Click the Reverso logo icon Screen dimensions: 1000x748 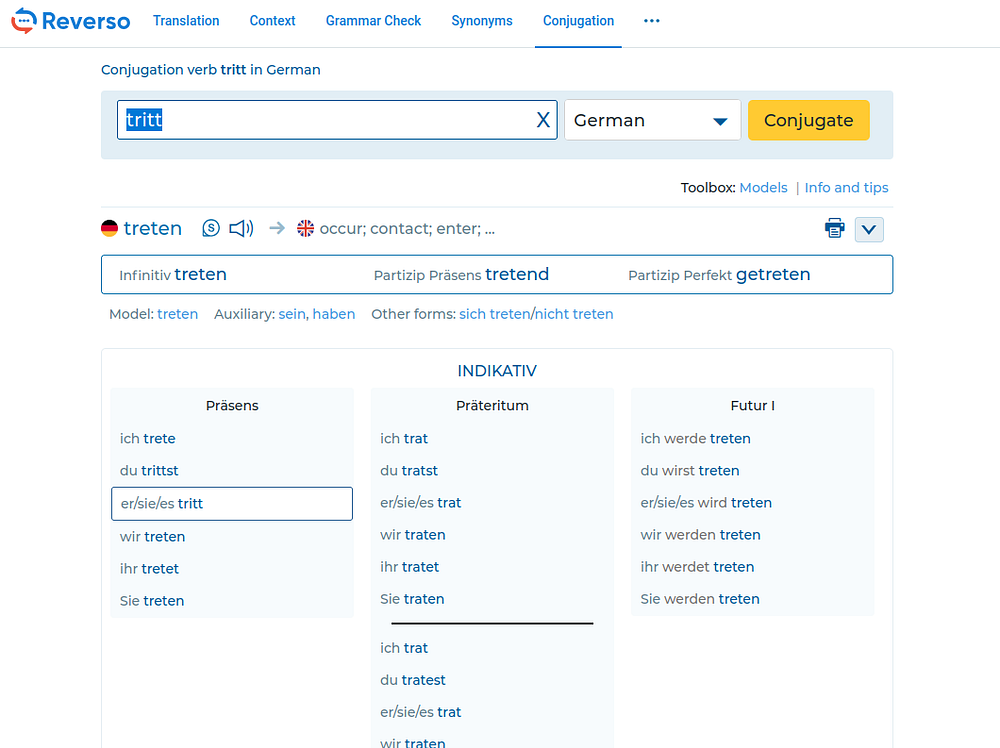[24, 20]
